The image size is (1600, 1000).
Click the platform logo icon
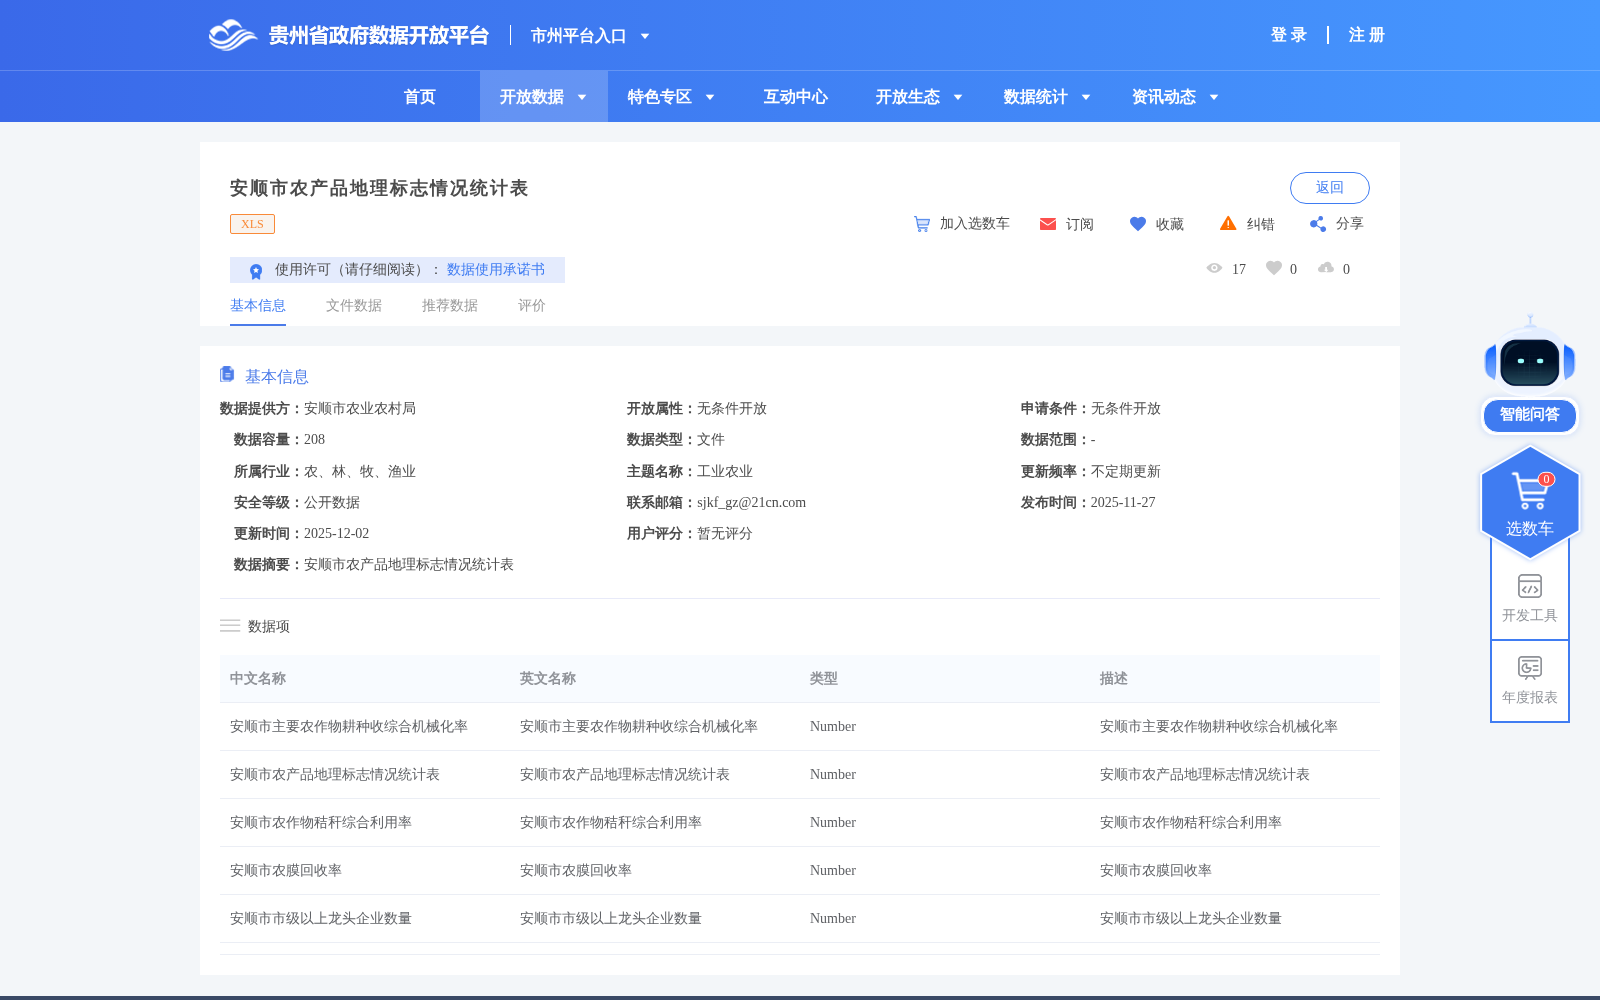click(233, 35)
